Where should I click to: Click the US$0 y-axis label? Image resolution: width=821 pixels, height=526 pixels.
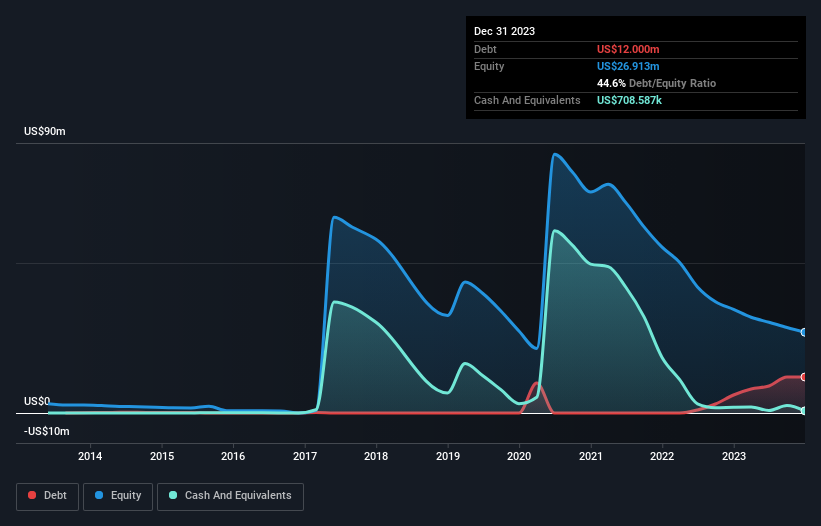pyautogui.click(x=37, y=401)
